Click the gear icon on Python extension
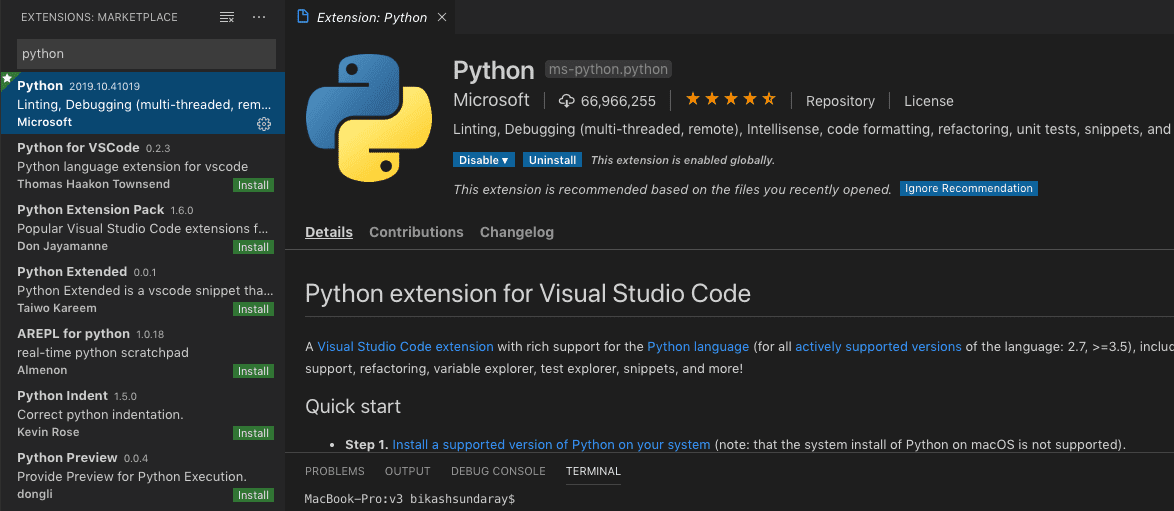The image size is (1174, 511). (264, 123)
